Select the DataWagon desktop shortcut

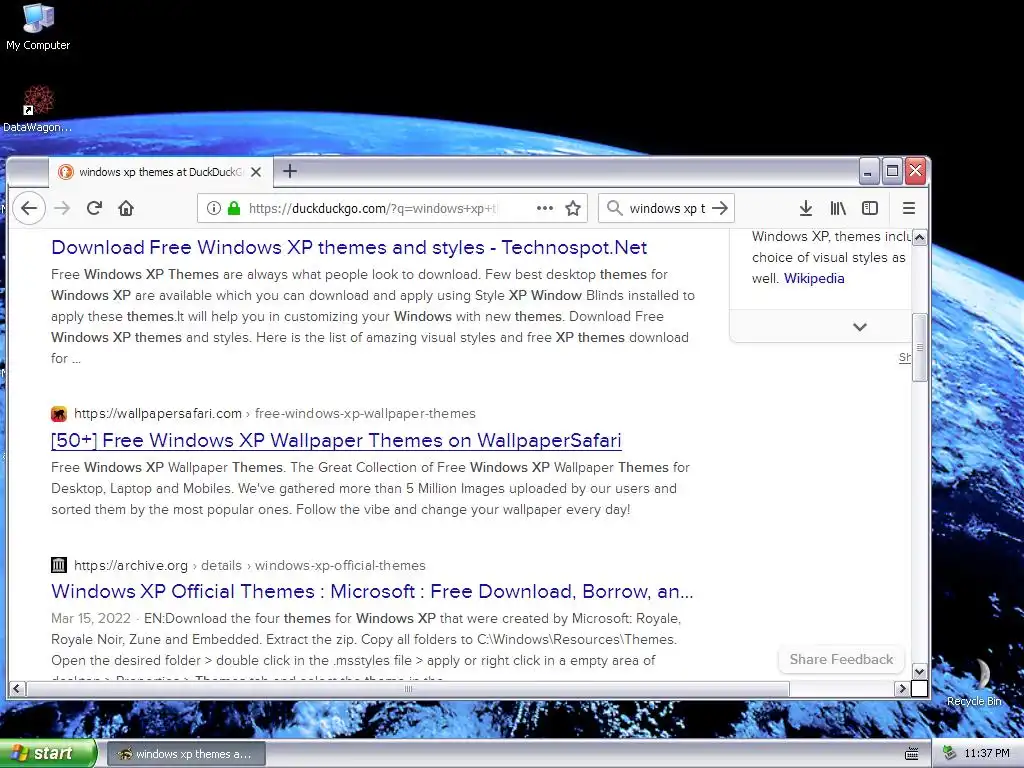38,108
